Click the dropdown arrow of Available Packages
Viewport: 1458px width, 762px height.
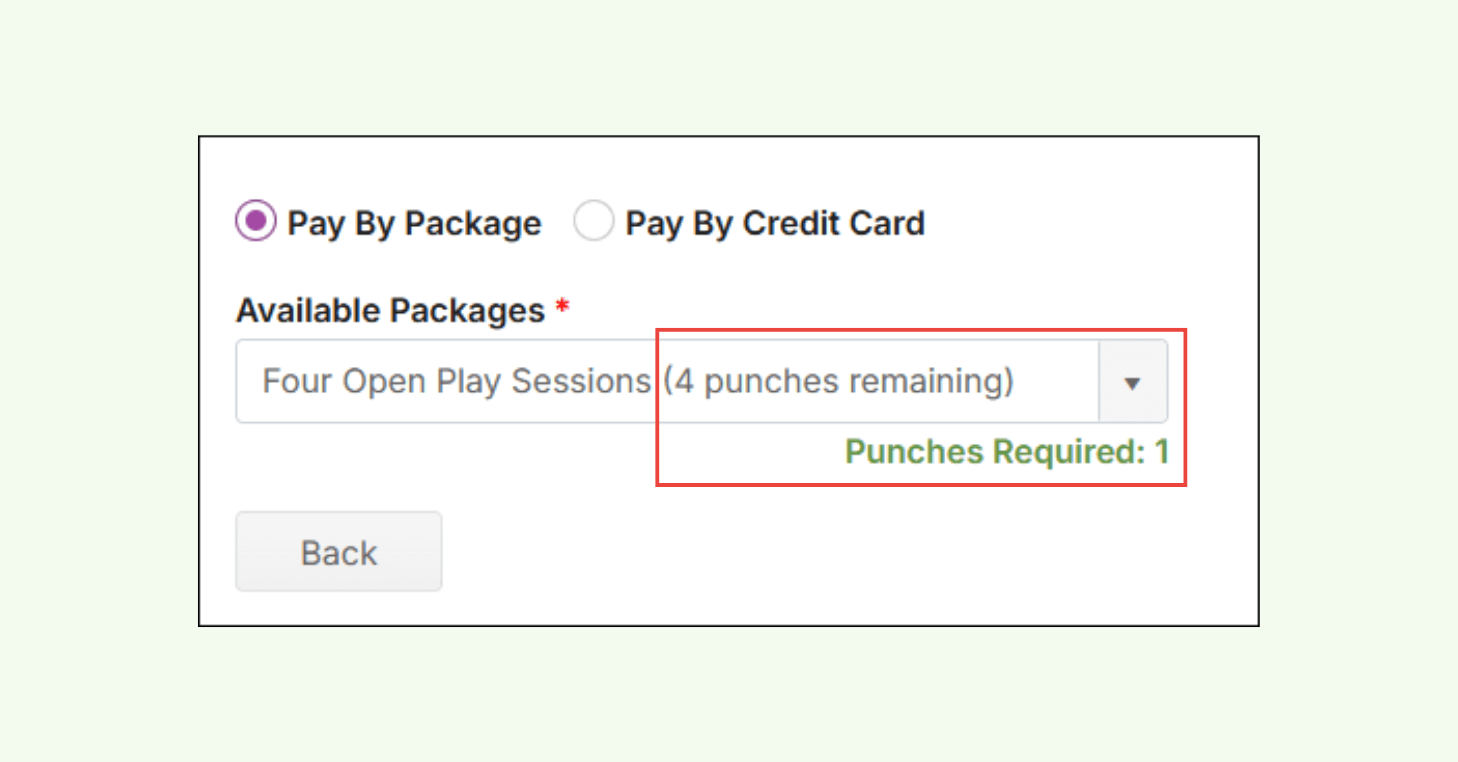pos(1132,382)
